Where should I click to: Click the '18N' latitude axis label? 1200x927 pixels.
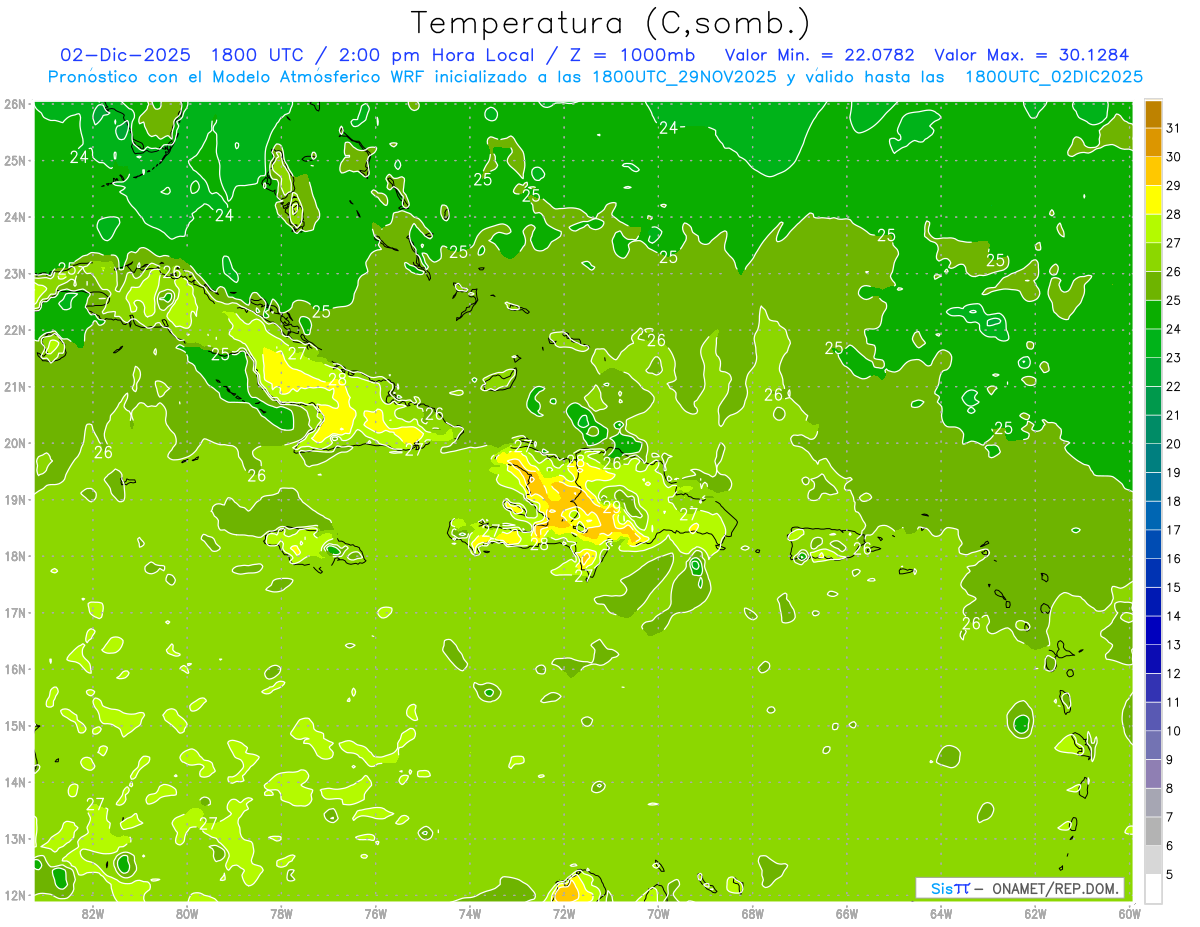(14, 556)
